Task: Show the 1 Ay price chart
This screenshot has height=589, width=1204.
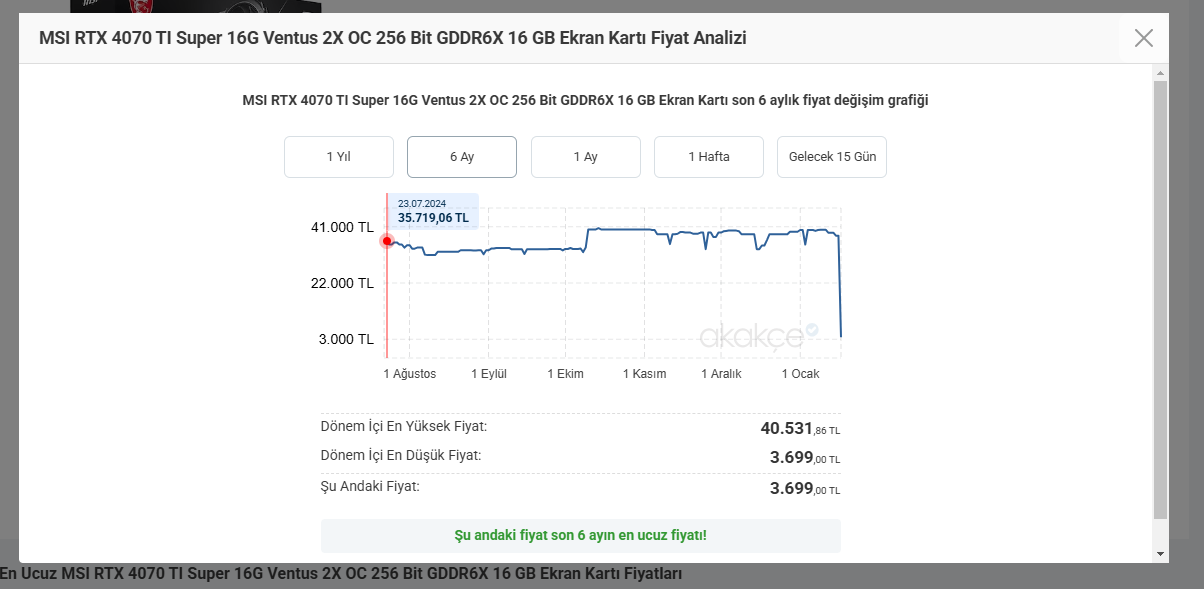Action: tap(585, 157)
